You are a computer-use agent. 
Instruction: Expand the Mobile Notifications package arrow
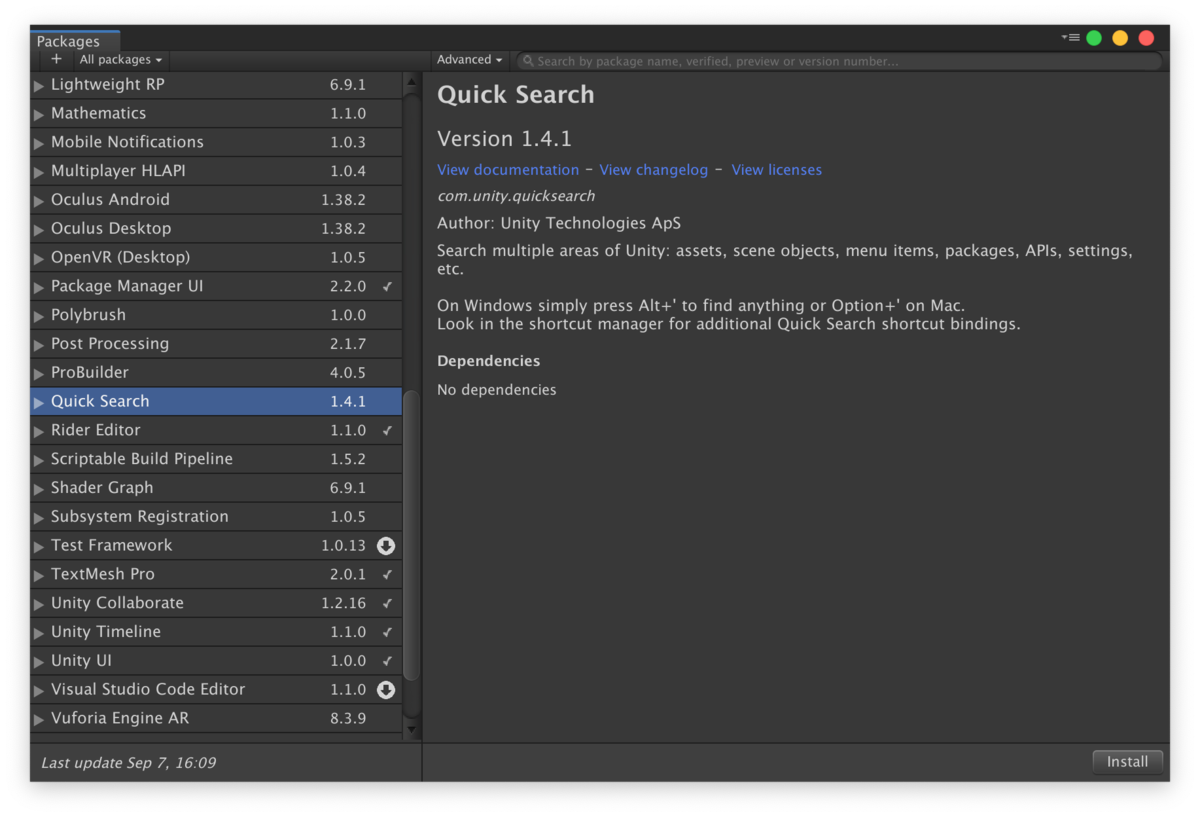(39, 143)
